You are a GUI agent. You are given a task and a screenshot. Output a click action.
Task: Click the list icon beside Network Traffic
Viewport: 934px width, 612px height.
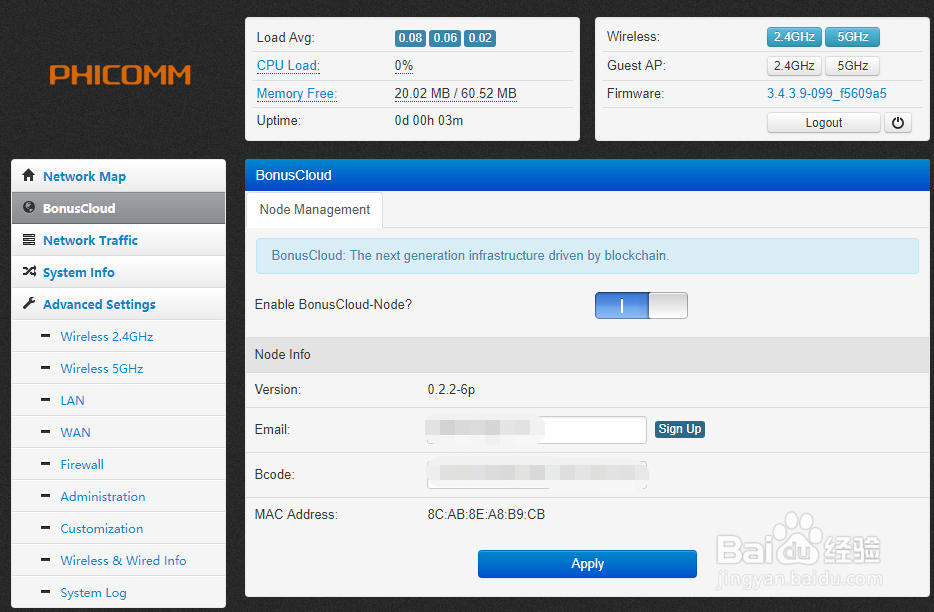pyautogui.click(x=29, y=240)
